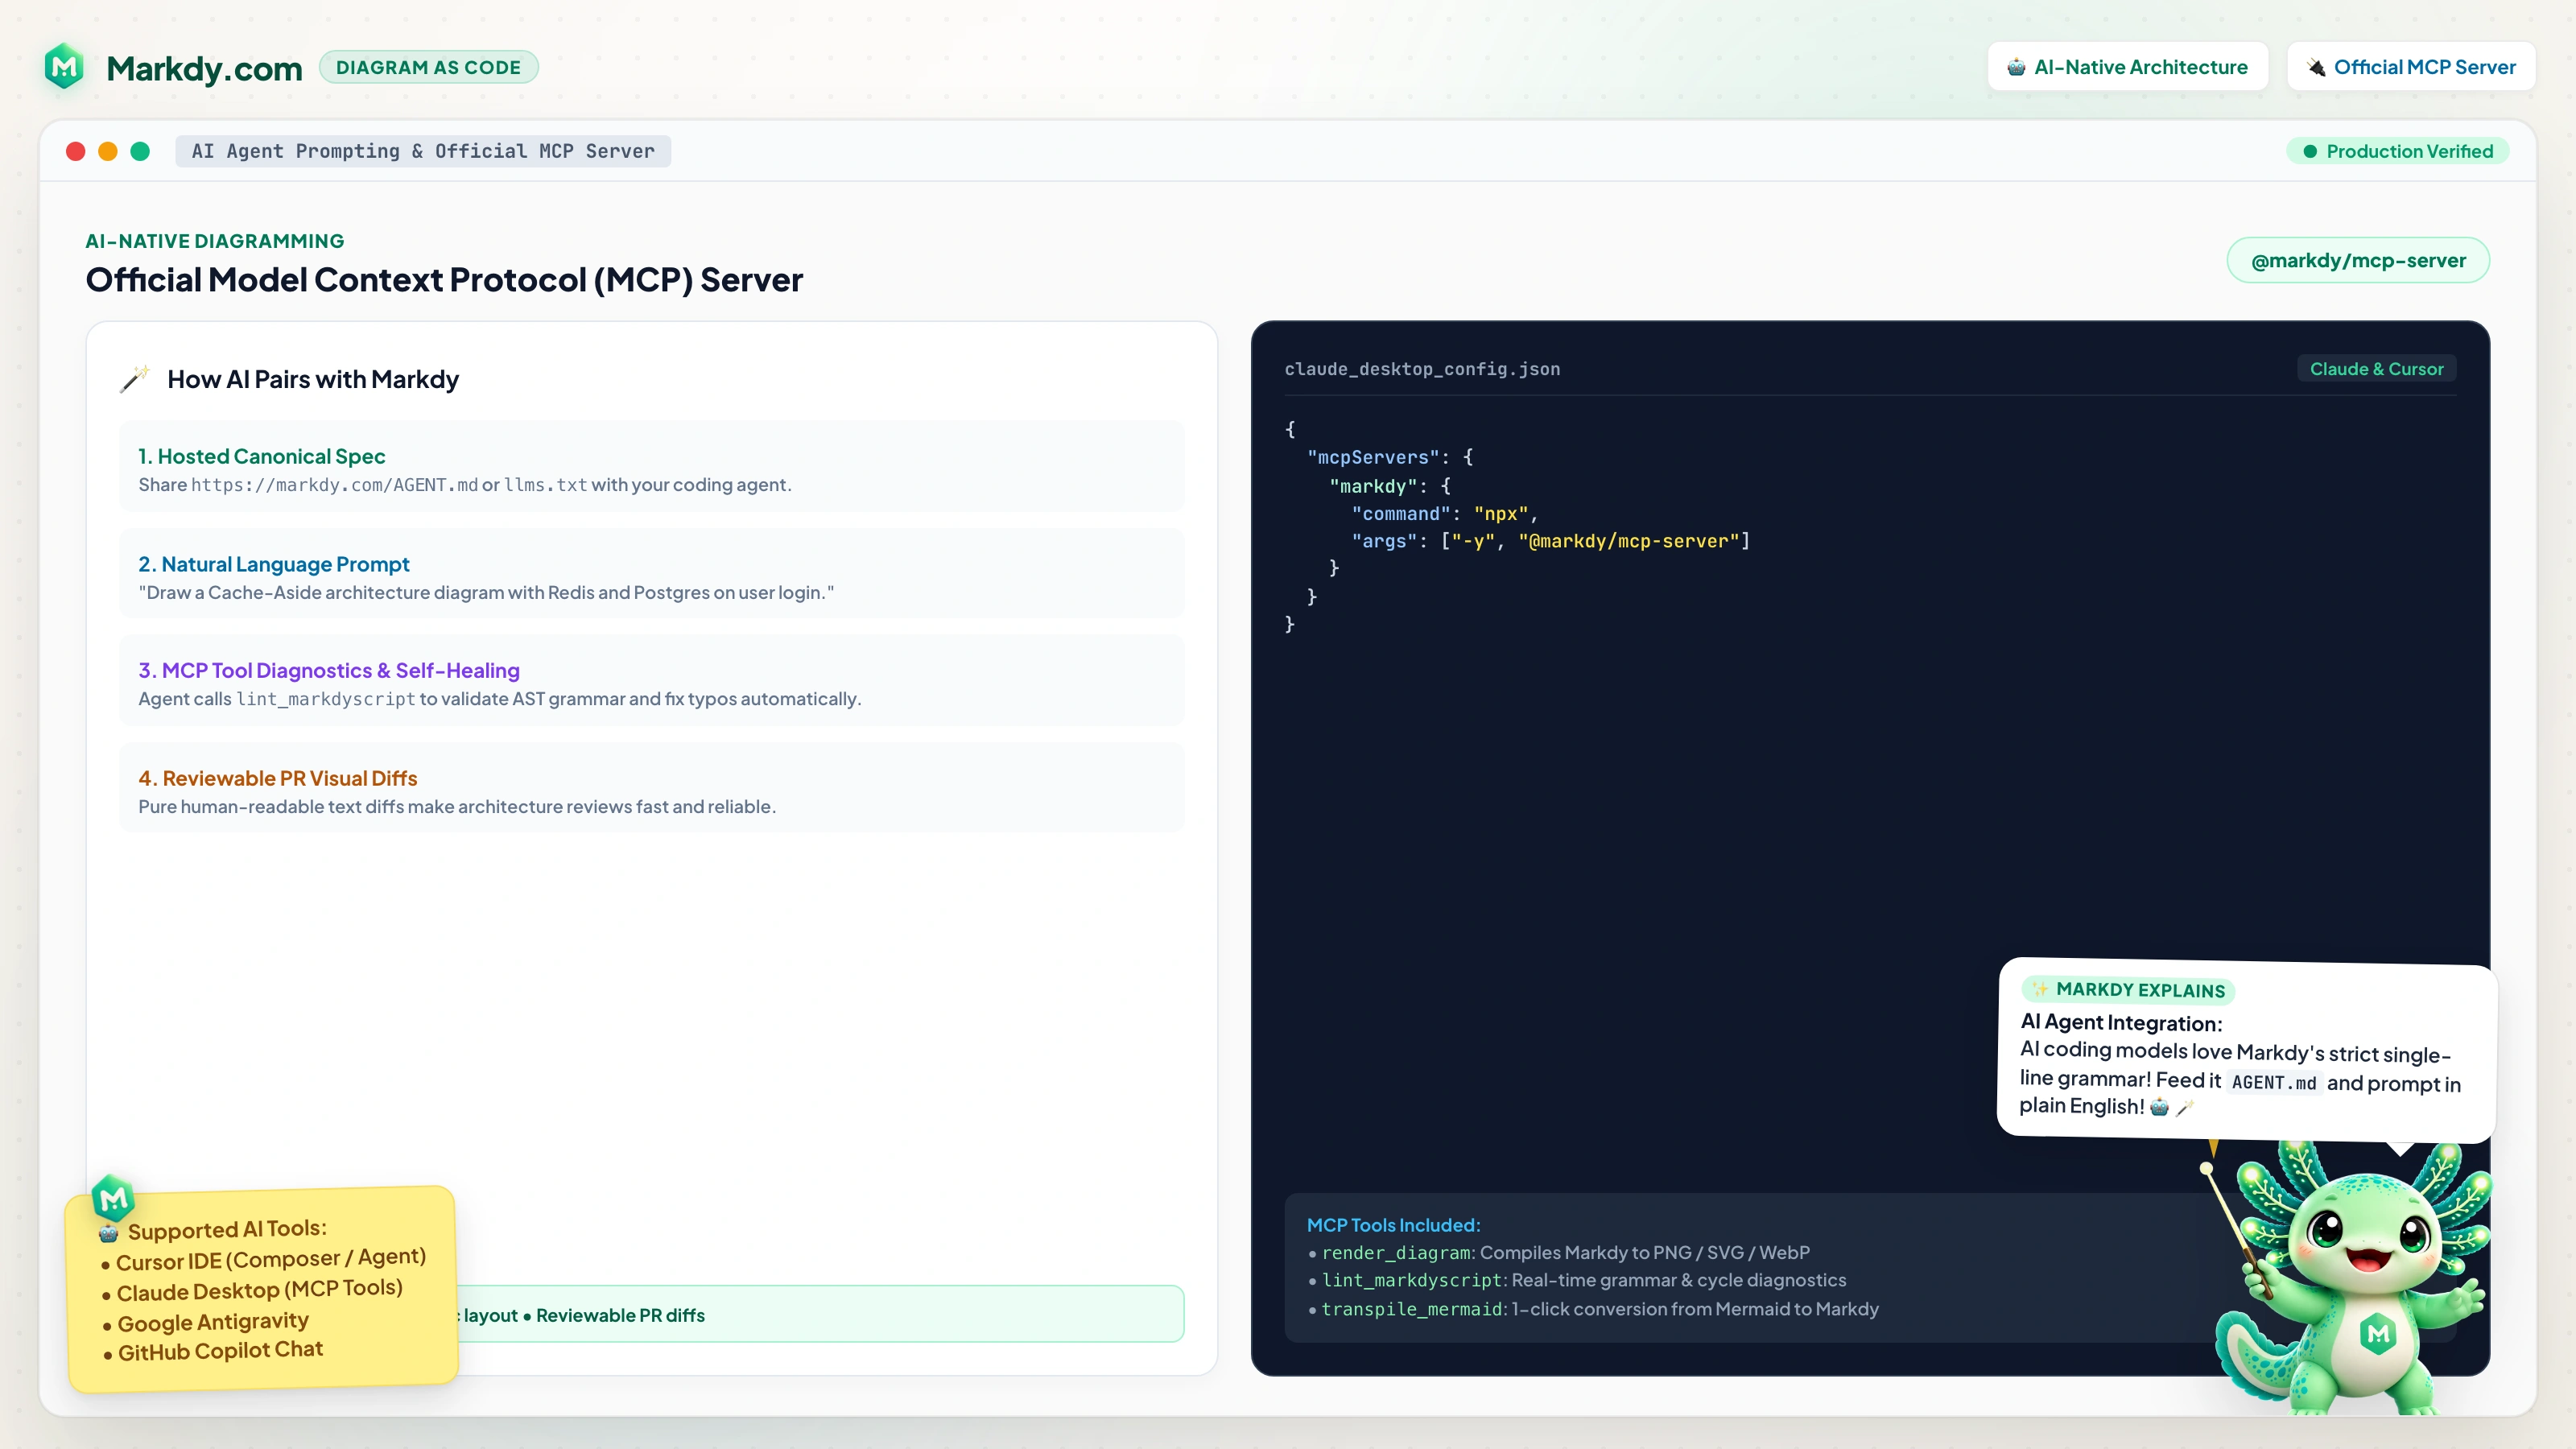
Task: Open the Natural Language Prompt step card
Action: 652,574
